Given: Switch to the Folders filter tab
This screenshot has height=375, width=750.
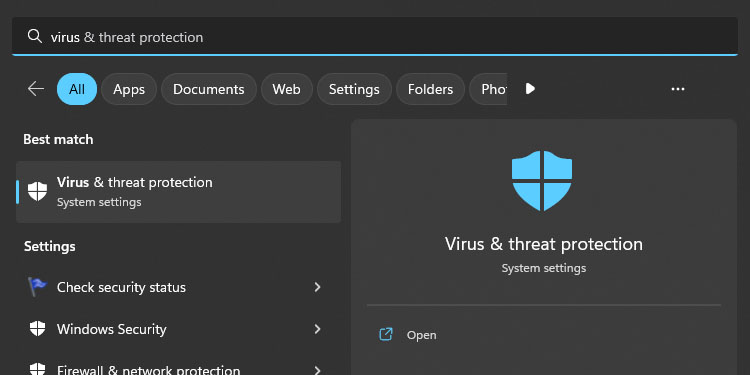Looking at the screenshot, I should coord(430,89).
